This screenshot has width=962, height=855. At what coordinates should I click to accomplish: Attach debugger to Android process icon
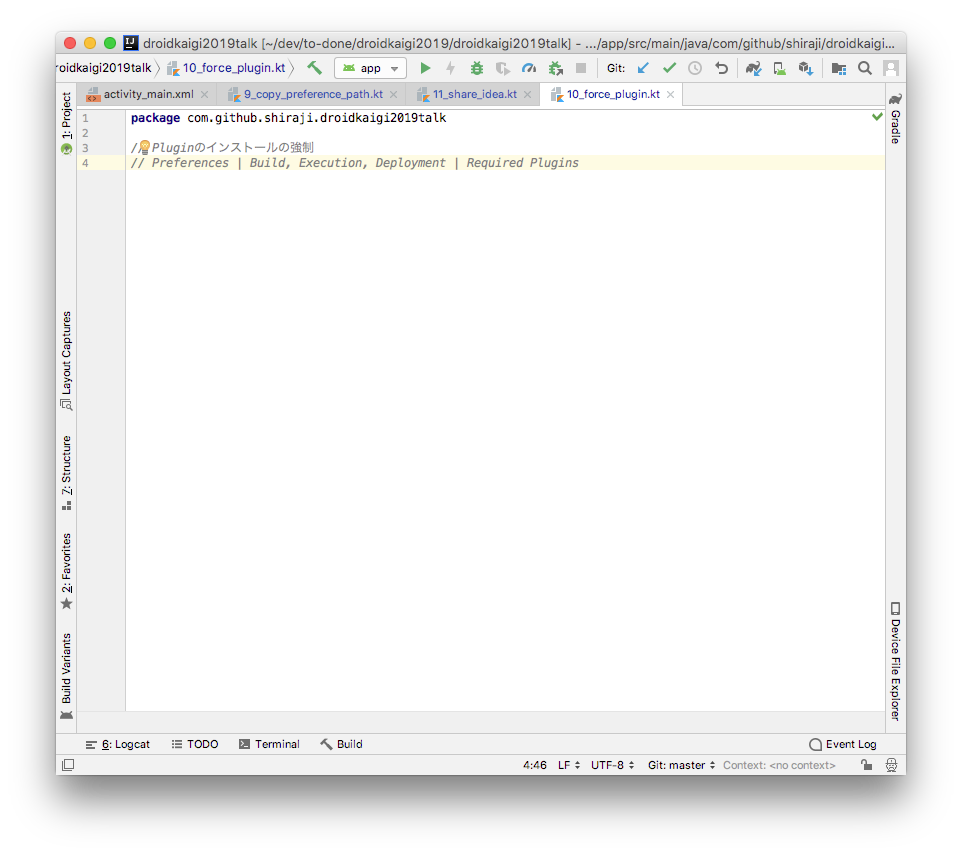(x=555, y=68)
